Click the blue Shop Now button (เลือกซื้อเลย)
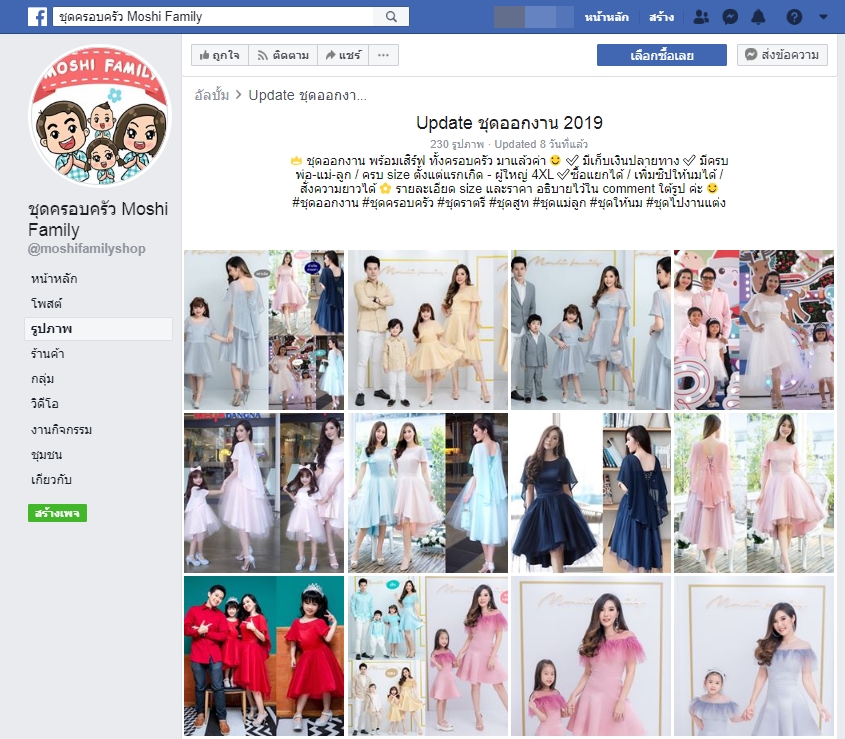 (661, 55)
